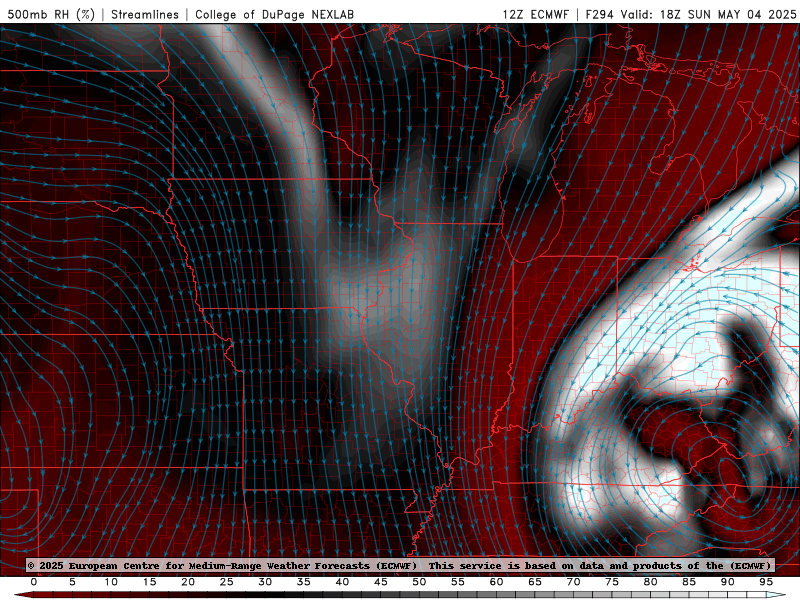Click the "85" value on the RH scale

689,582
